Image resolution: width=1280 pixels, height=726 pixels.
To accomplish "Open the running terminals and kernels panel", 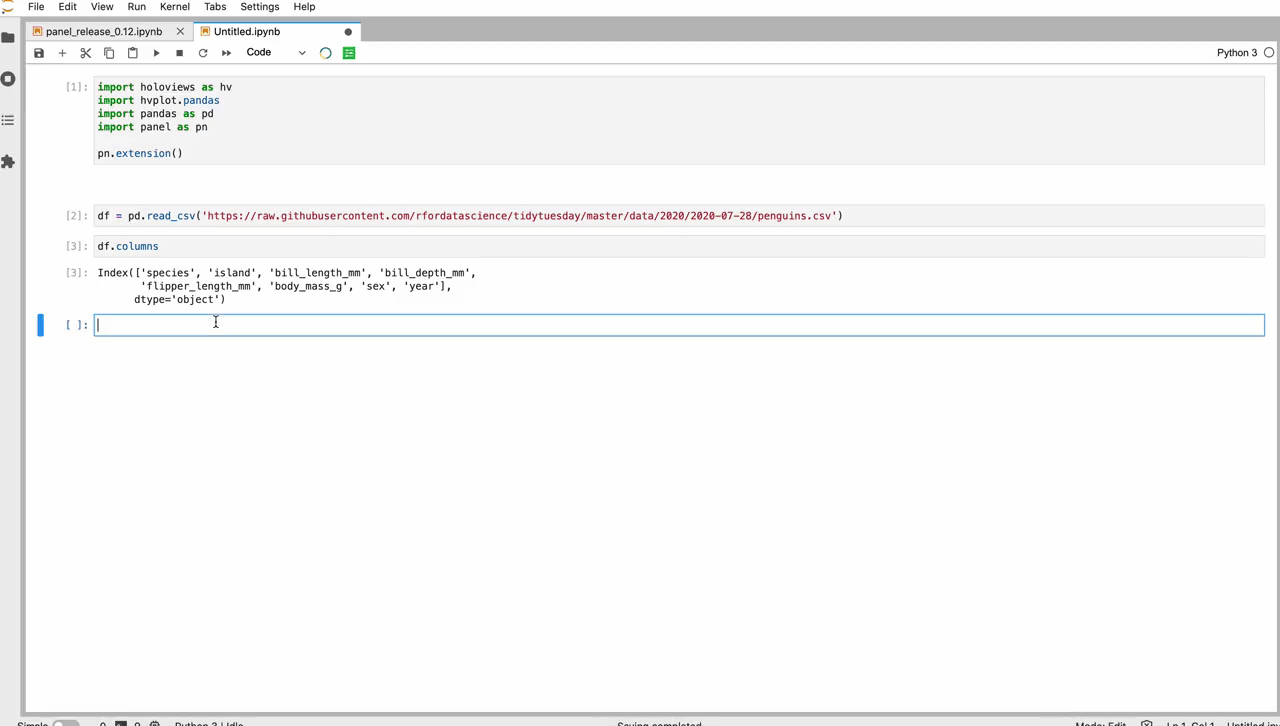I will pyautogui.click(x=9, y=78).
